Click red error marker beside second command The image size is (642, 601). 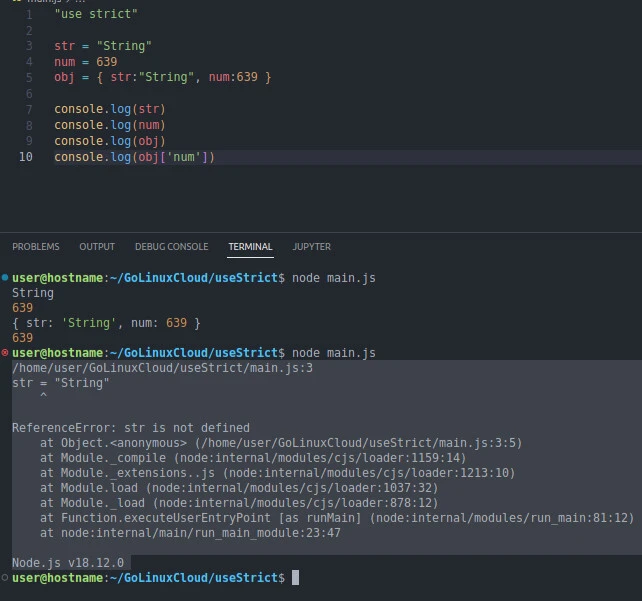tap(5, 353)
